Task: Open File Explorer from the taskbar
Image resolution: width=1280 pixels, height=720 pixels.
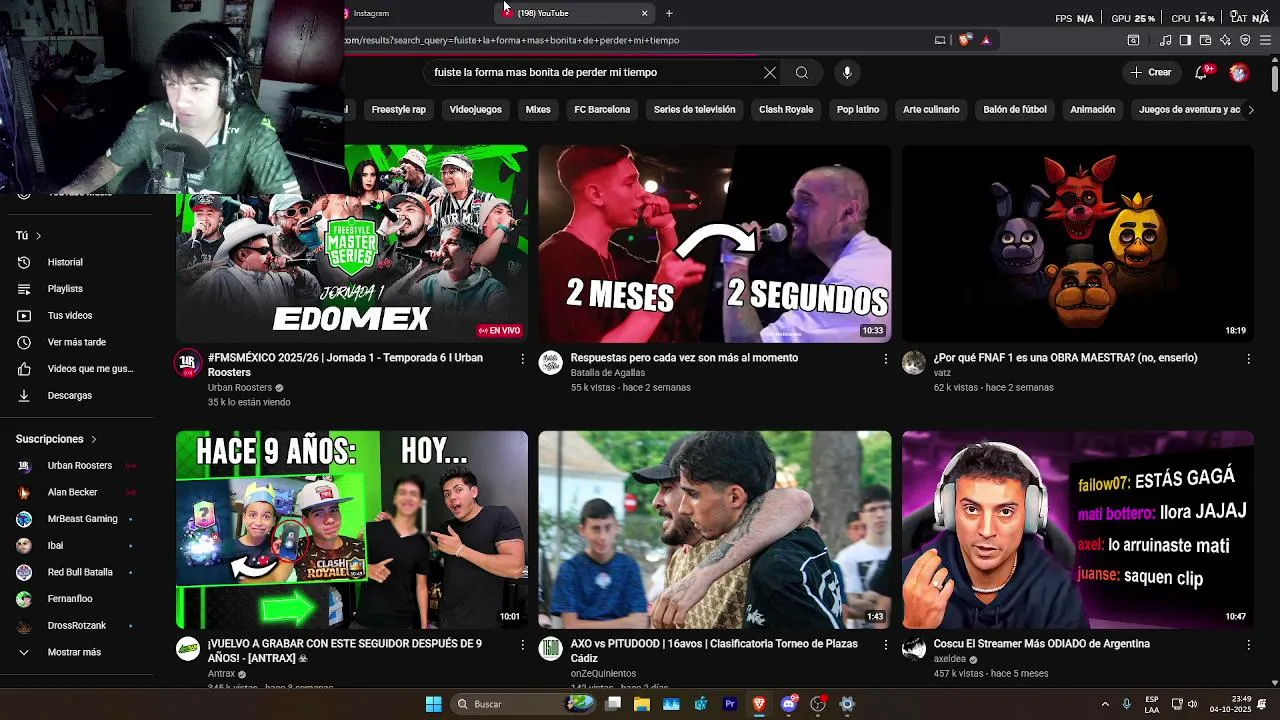Action: tap(642, 704)
